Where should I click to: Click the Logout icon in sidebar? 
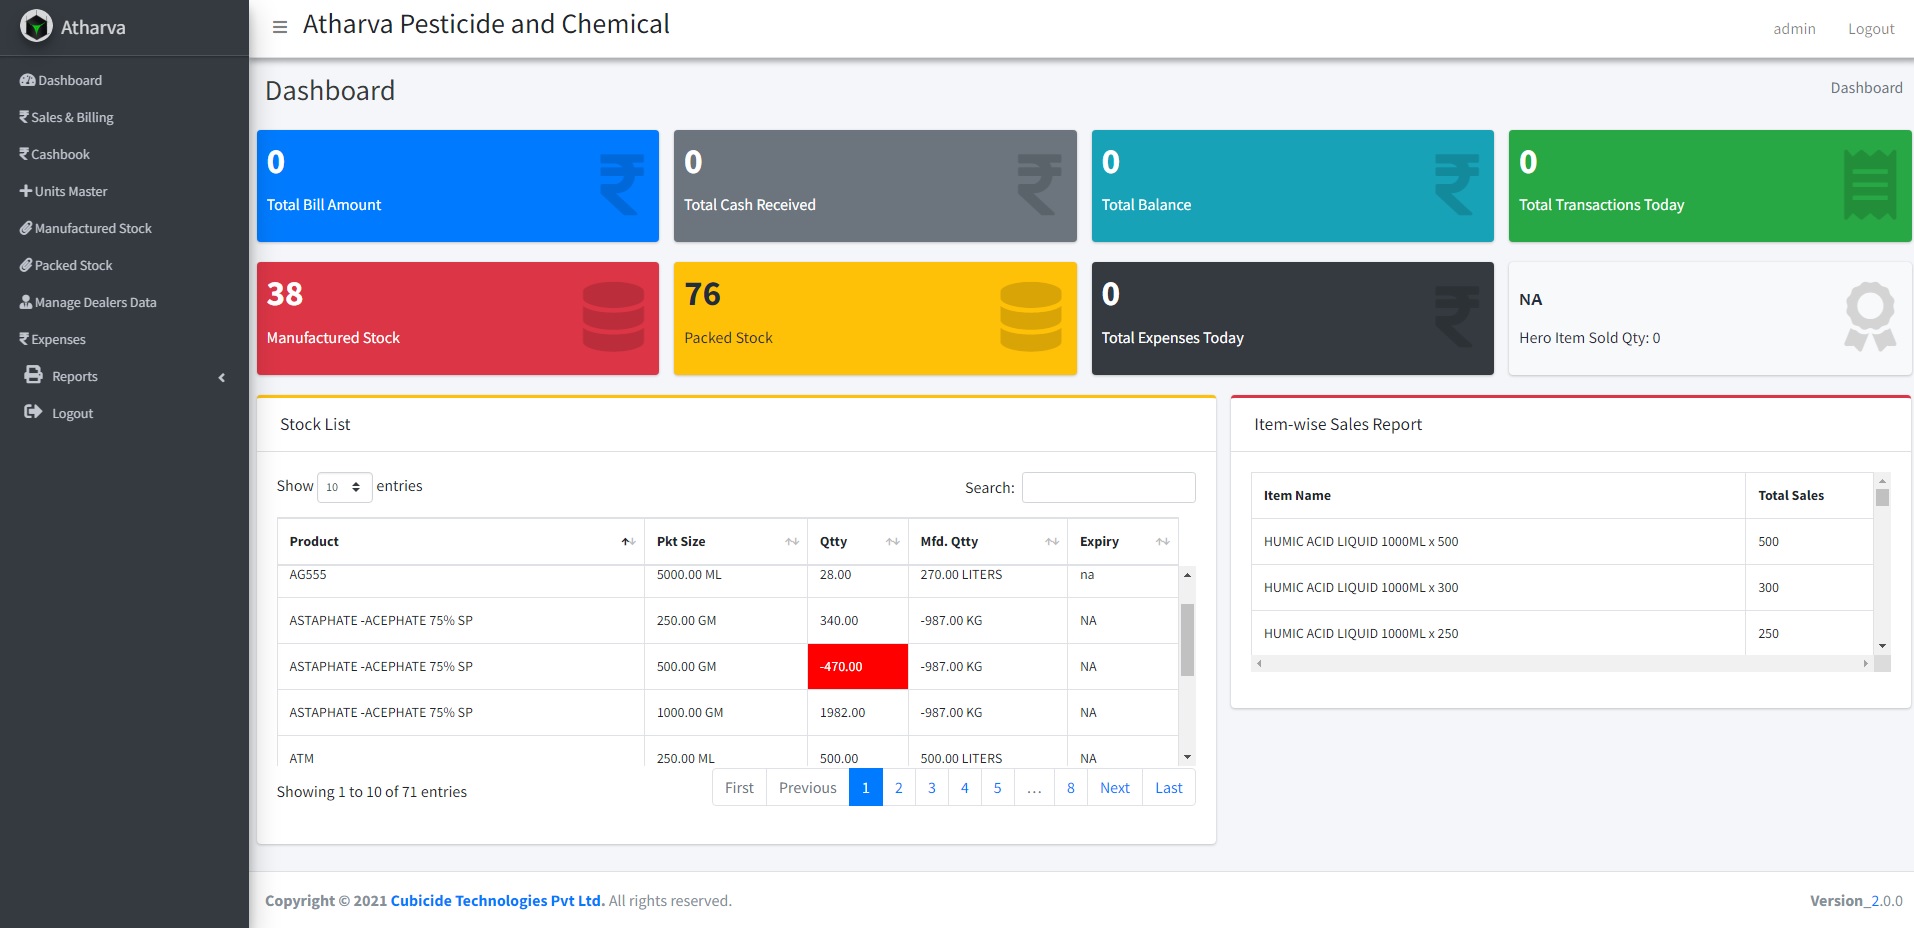34,412
